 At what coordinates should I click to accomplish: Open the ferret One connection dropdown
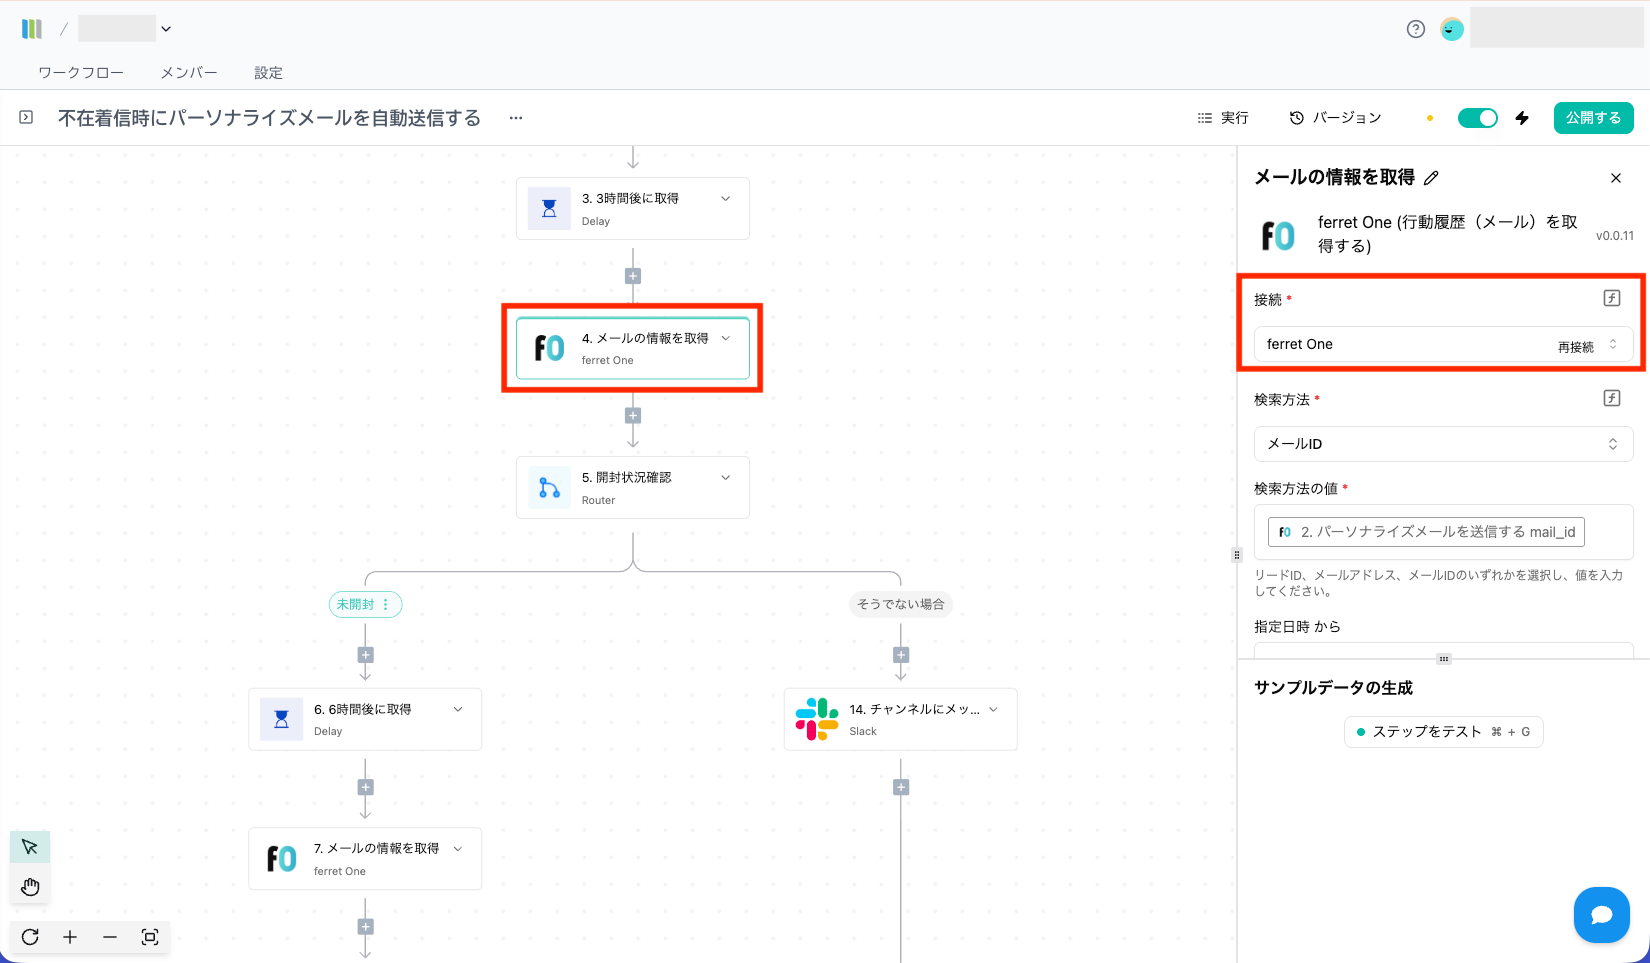click(x=1400, y=345)
